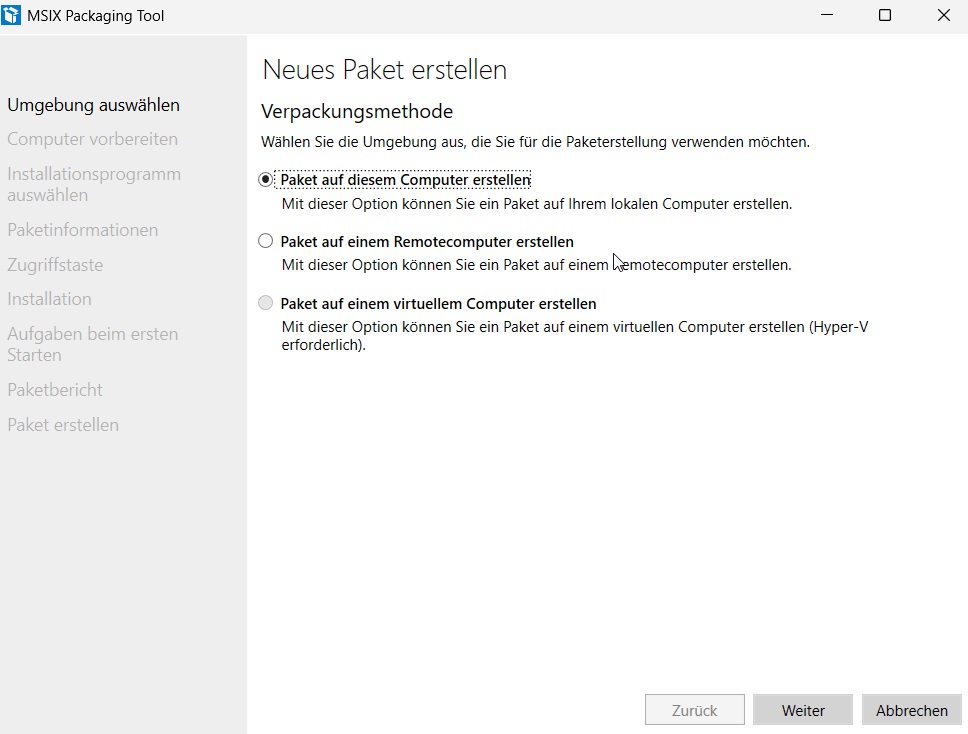Go to 'Umgebung auswählen' step in sidebar

click(x=93, y=105)
